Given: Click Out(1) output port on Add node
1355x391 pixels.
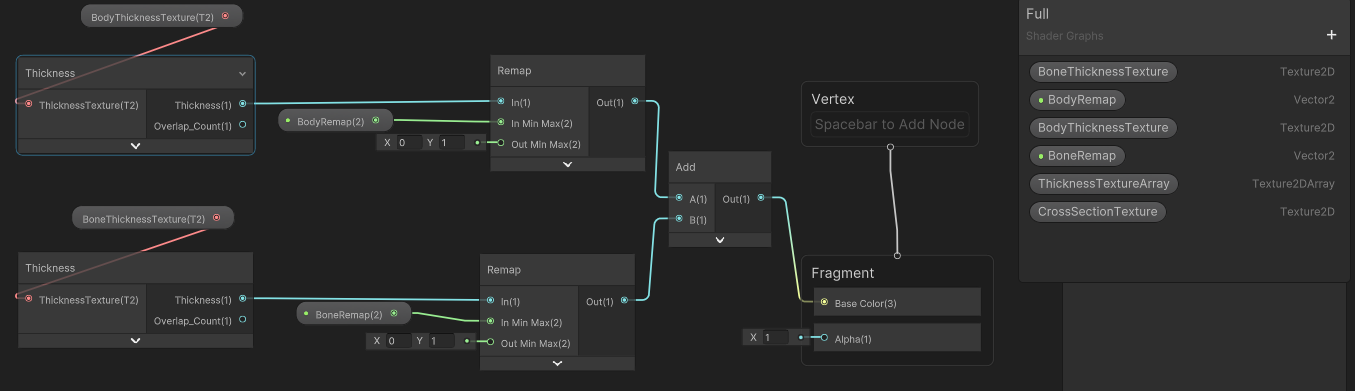Looking at the screenshot, I should (x=761, y=198).
